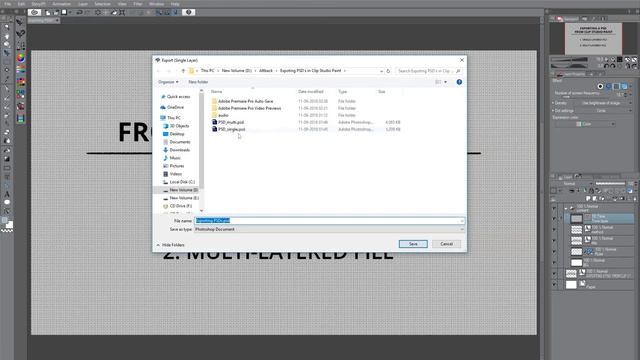Open the address bar path dropdown arrow
Screen dimensions: 640x360
point(381,71)
